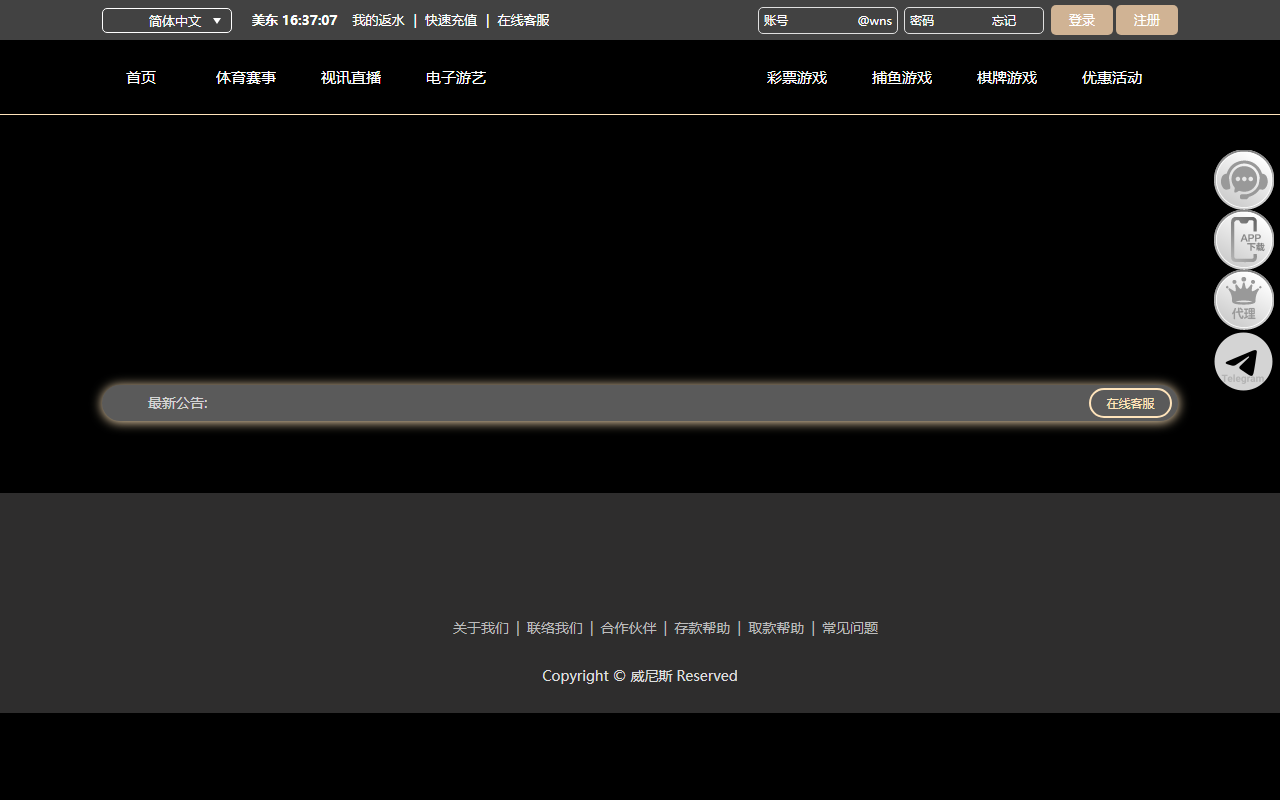Open 优惠活动 promotions menu
This screenshot has width=1280, height=800.
pyautogui.click(x=1112, y=78)
